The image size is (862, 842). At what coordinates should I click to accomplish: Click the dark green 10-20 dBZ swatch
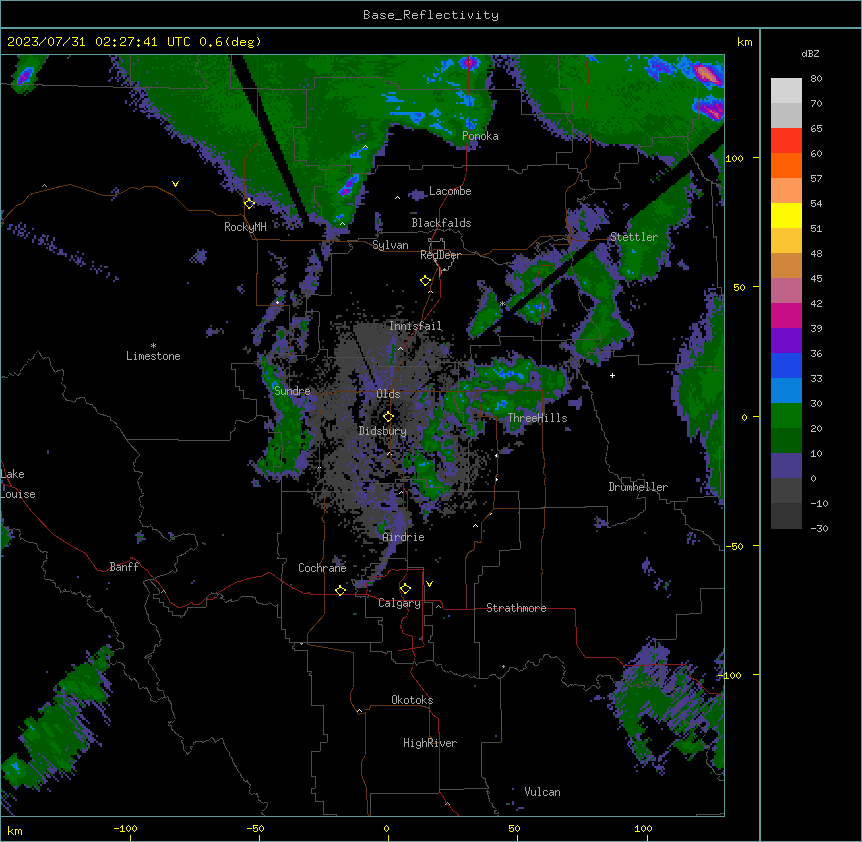[x=786, y=441]
